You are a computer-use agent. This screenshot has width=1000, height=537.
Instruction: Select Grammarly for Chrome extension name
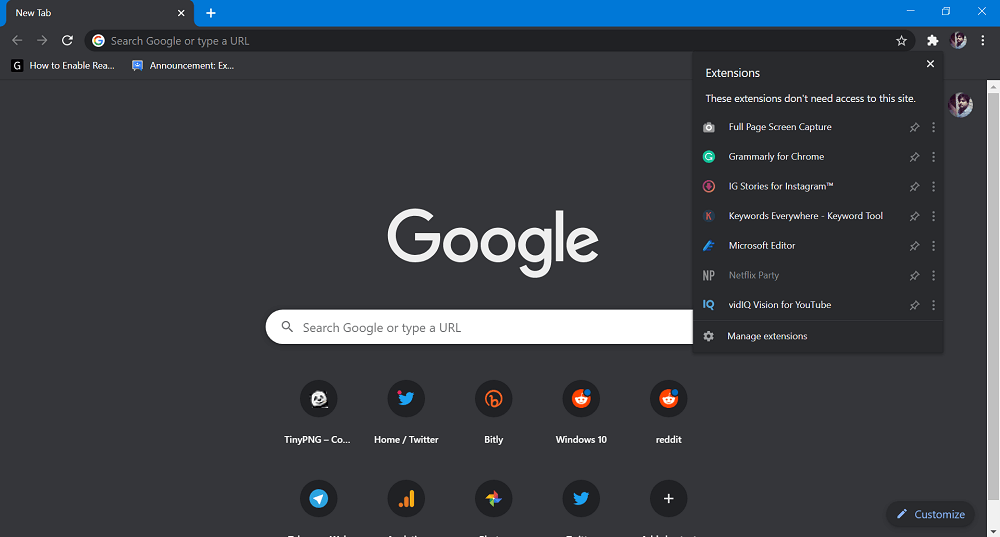pos(776,157)
